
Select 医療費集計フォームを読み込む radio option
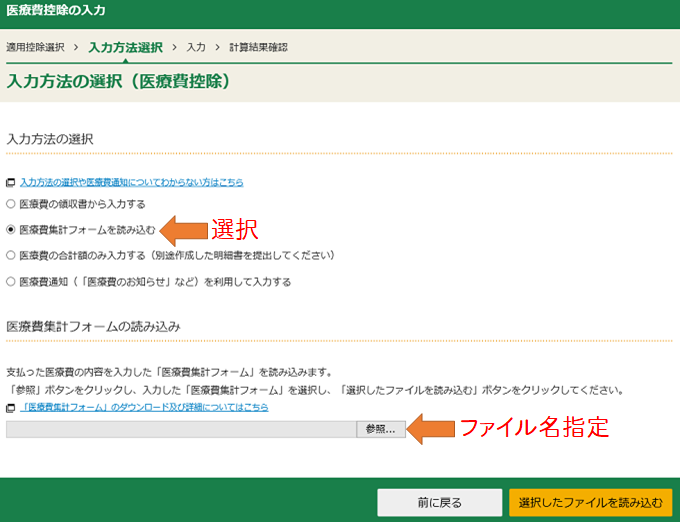coord(11,230)
